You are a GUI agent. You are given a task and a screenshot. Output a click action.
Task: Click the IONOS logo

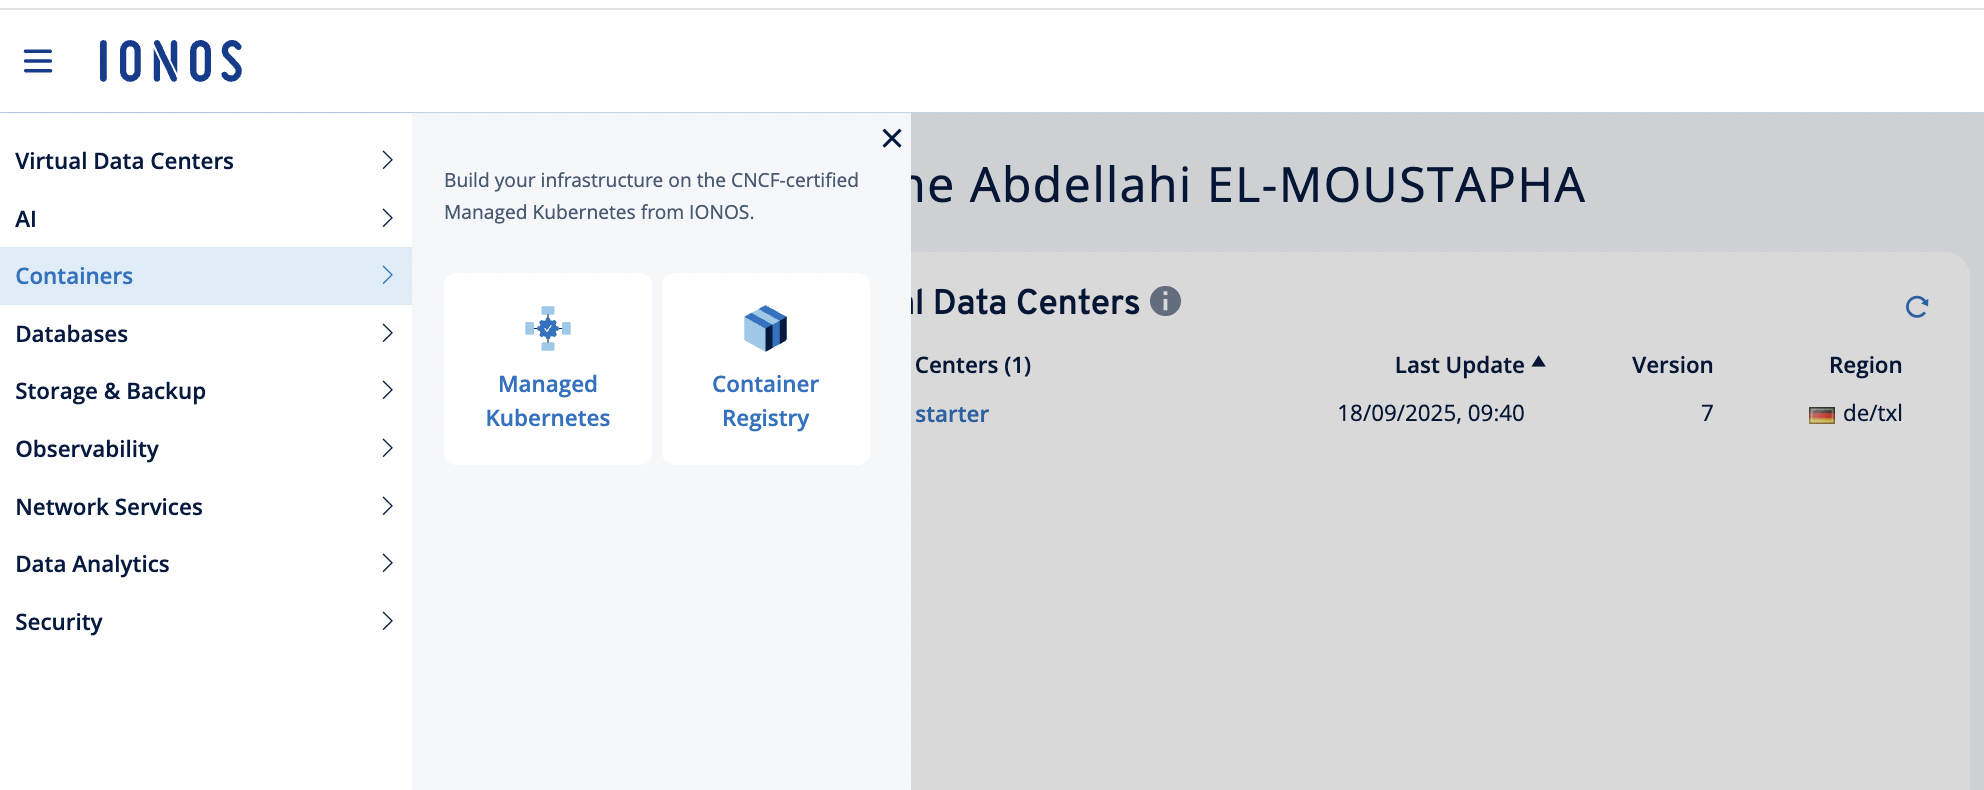tap(168, 61)
